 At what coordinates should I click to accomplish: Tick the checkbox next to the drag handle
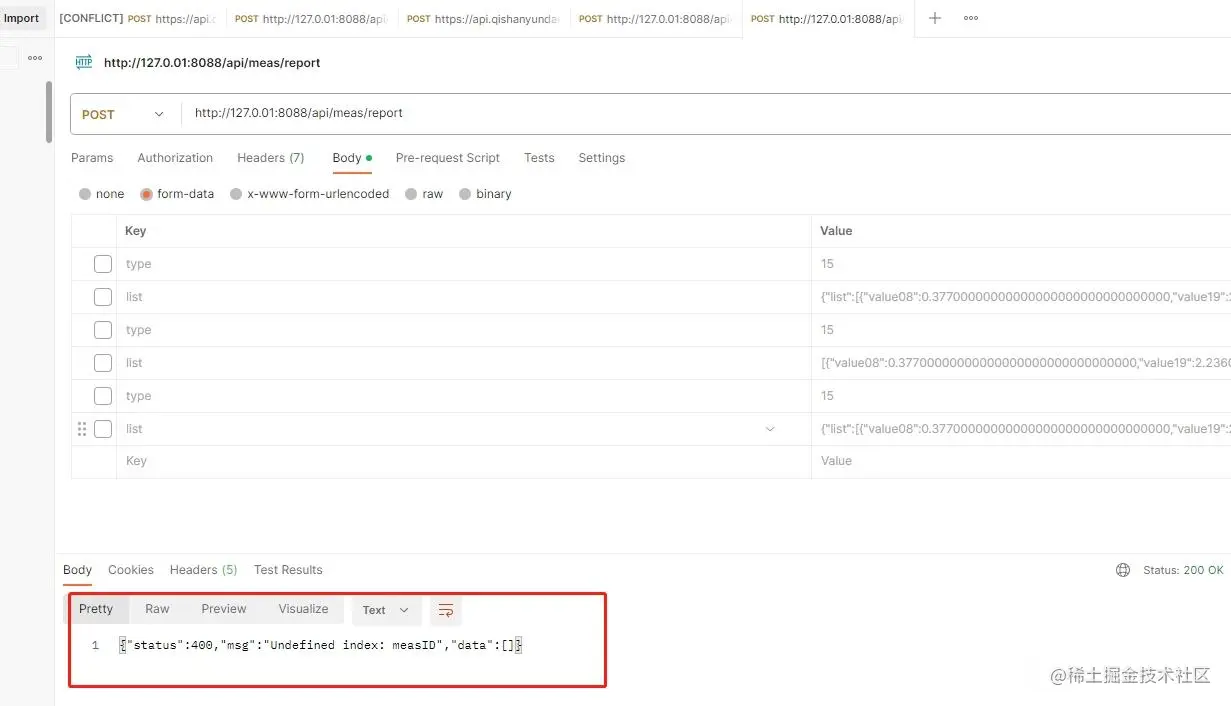(x=103, y=429)
